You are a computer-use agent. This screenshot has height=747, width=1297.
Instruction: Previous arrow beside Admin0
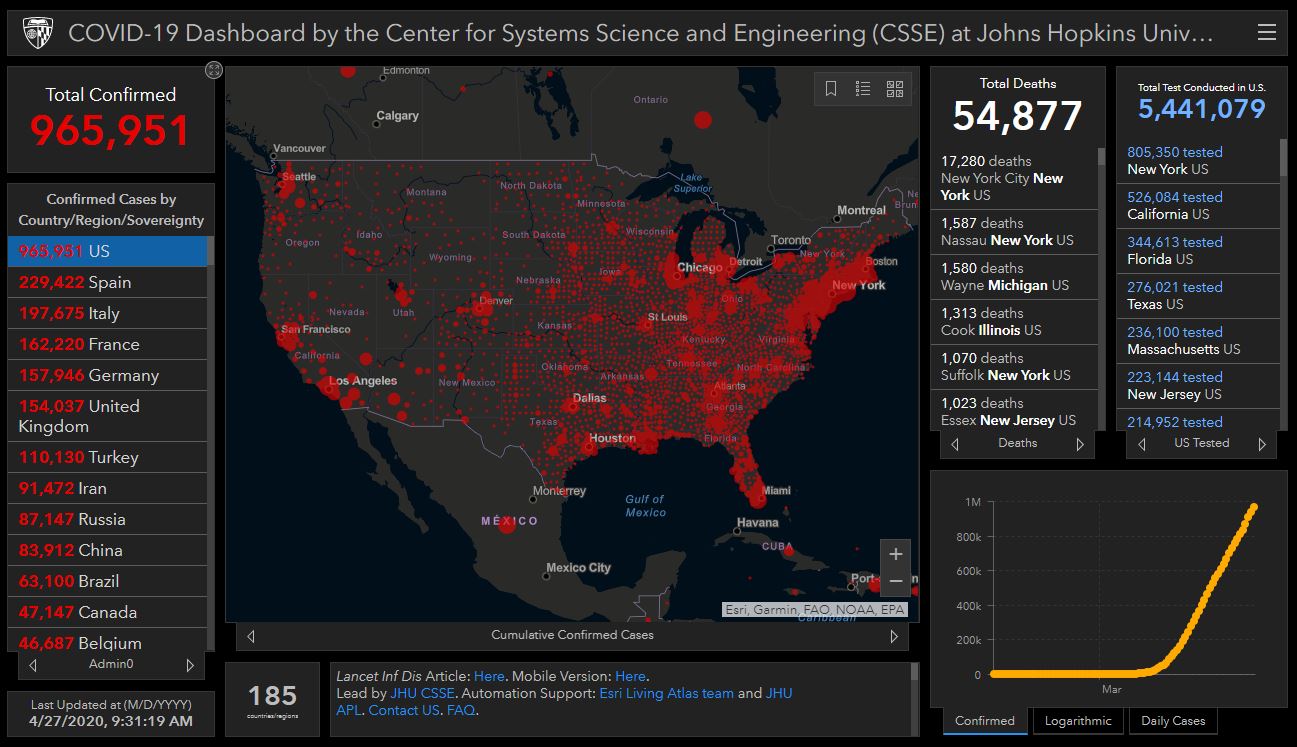pyautogui.click(x=32, y=665)
